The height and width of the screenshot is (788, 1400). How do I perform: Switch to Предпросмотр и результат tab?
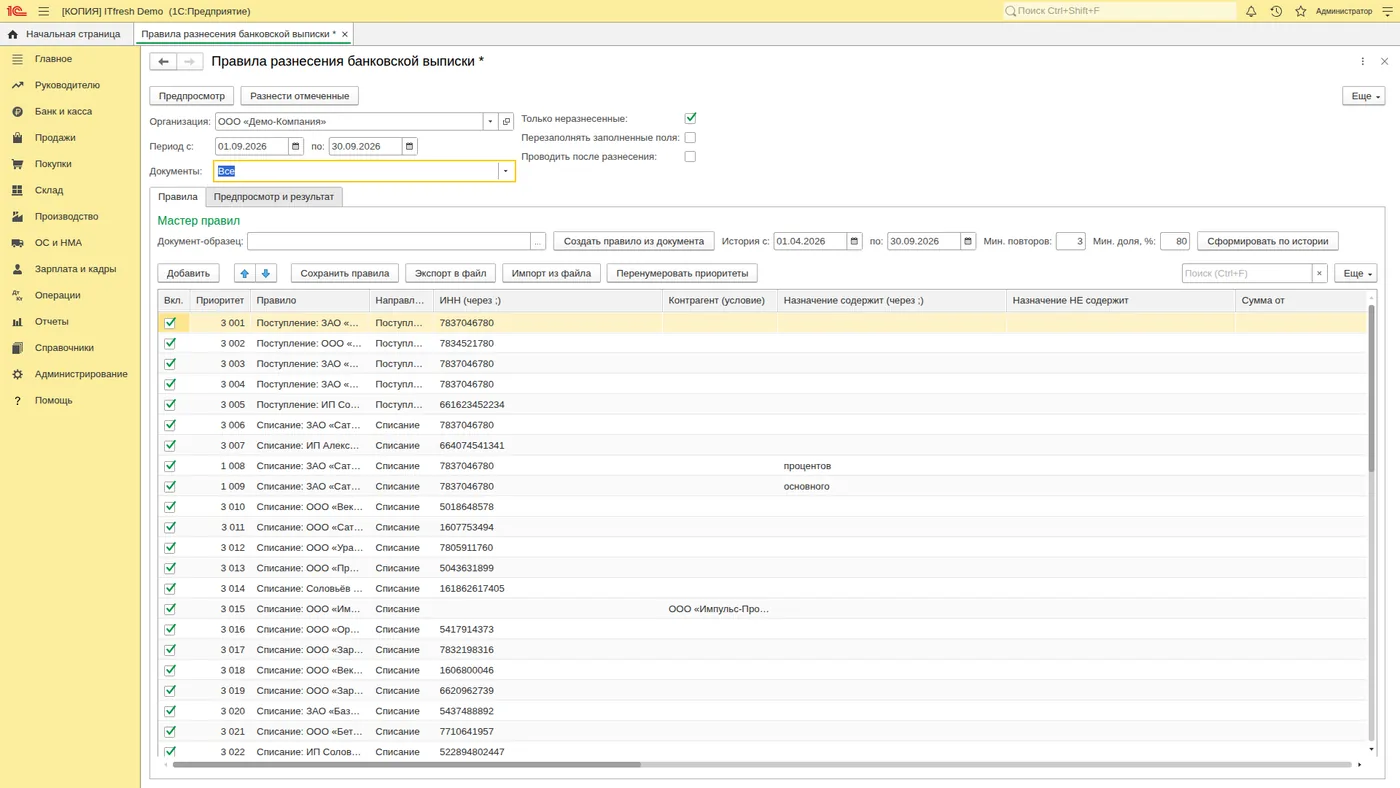[x=274, y=197]
